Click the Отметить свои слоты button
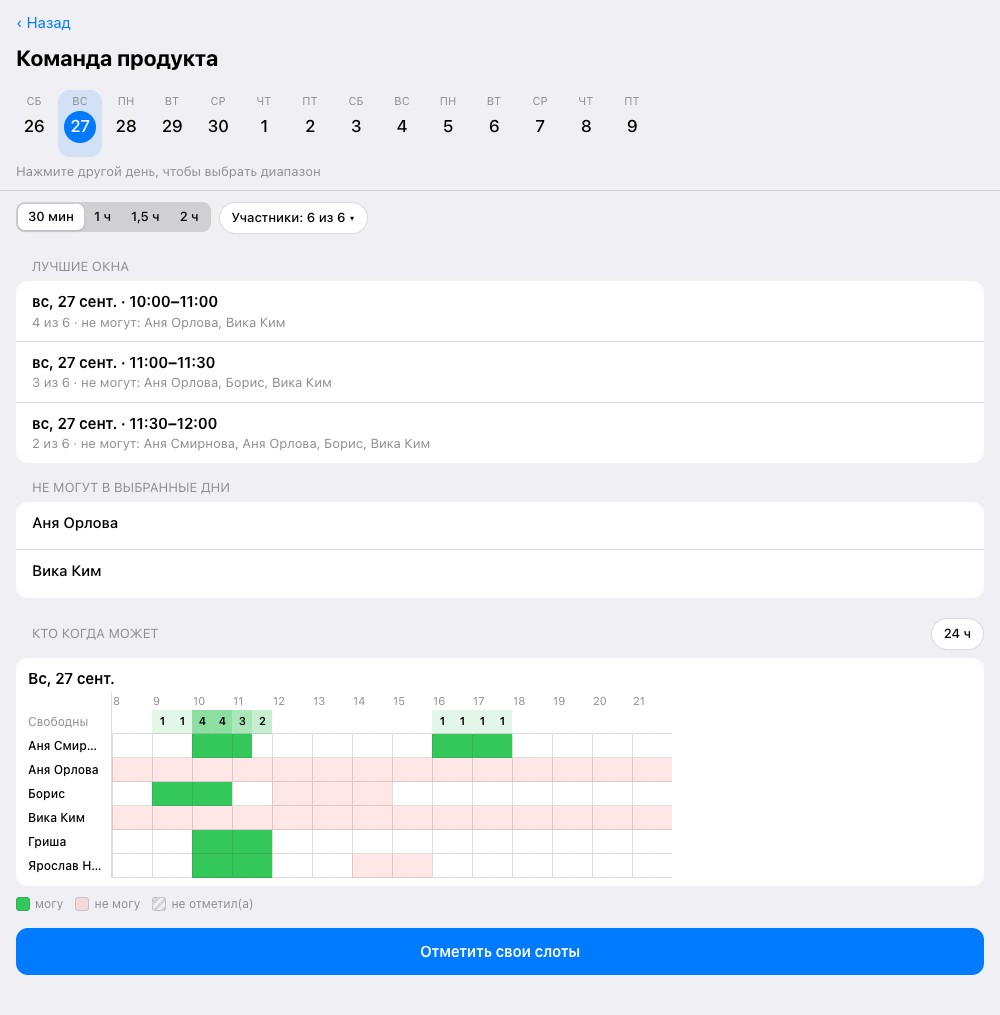The image size is (1000, 1015). (500, 952)
